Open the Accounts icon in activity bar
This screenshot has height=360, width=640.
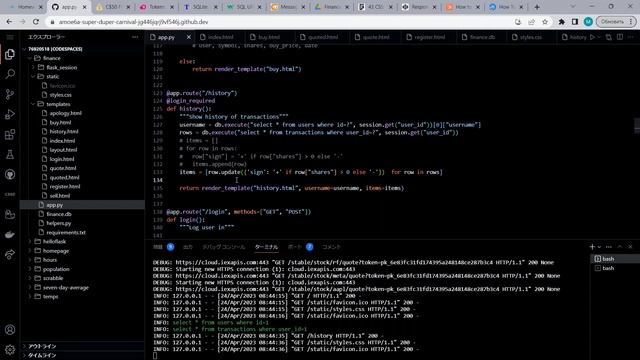point(10,329)
